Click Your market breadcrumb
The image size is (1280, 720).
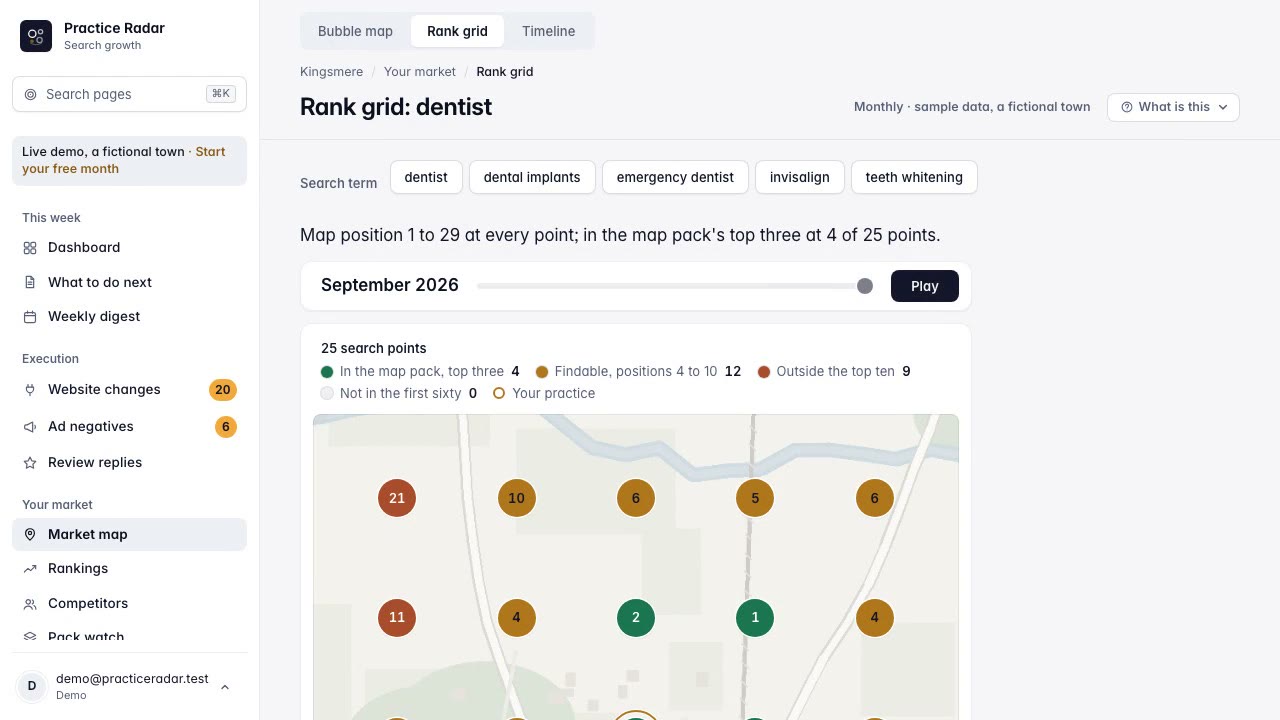(420, 72)
